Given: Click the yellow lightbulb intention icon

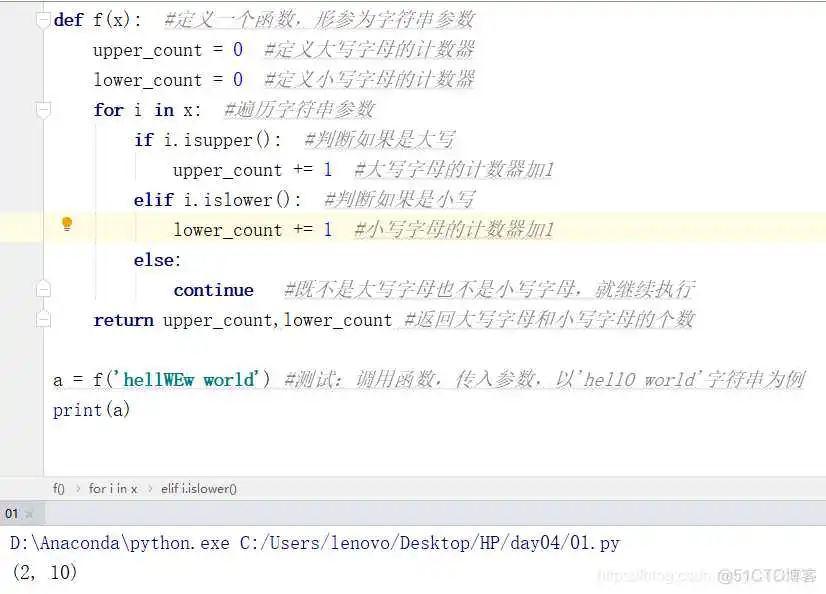Looking at the screenshot, I should 67,224.
